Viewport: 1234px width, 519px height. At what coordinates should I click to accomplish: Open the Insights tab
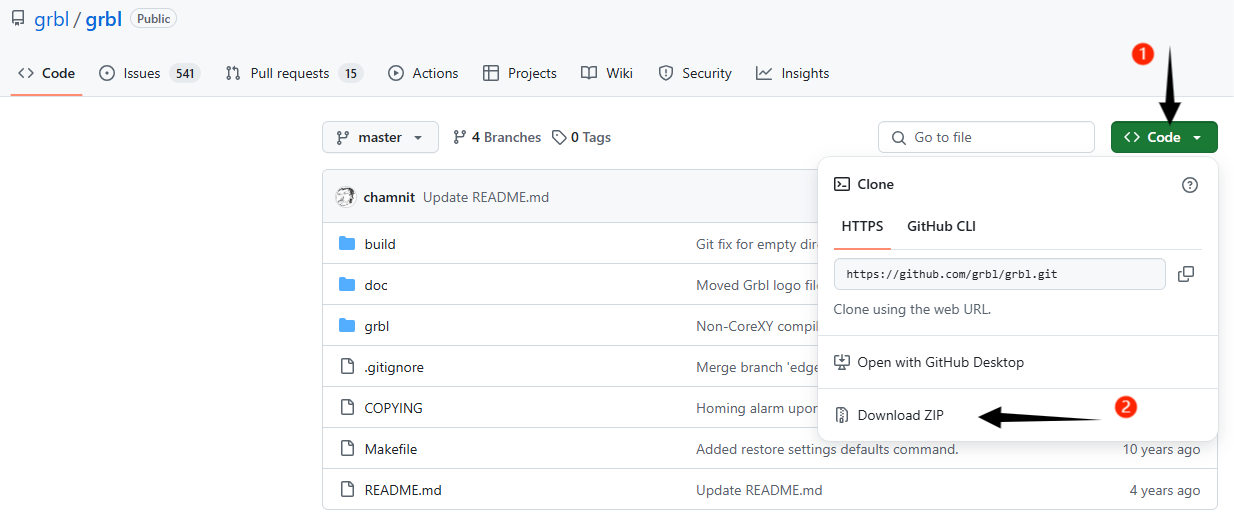(x=793, y=73)
